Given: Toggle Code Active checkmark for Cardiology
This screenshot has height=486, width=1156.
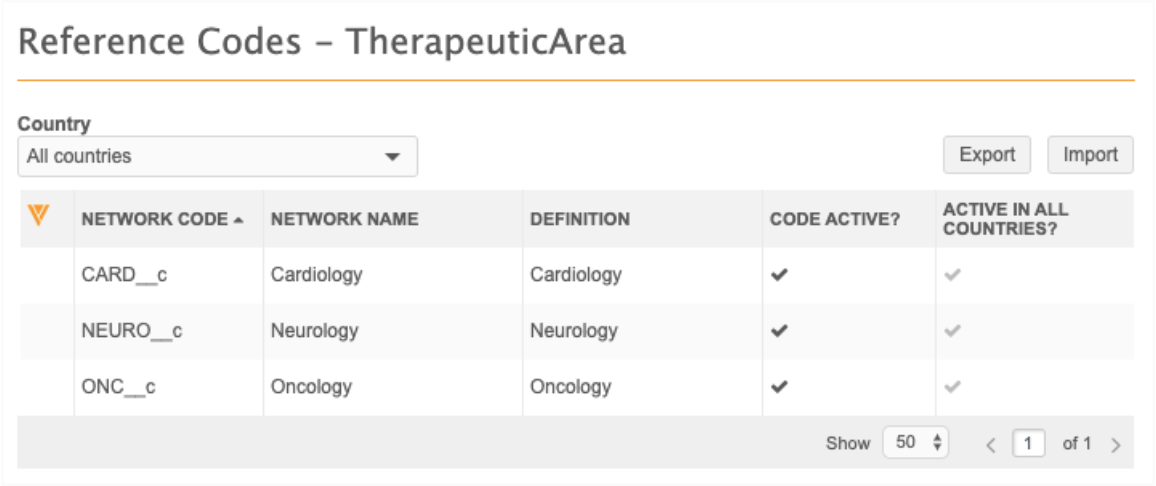Looking at the screenshot, I should click(779, 275).
